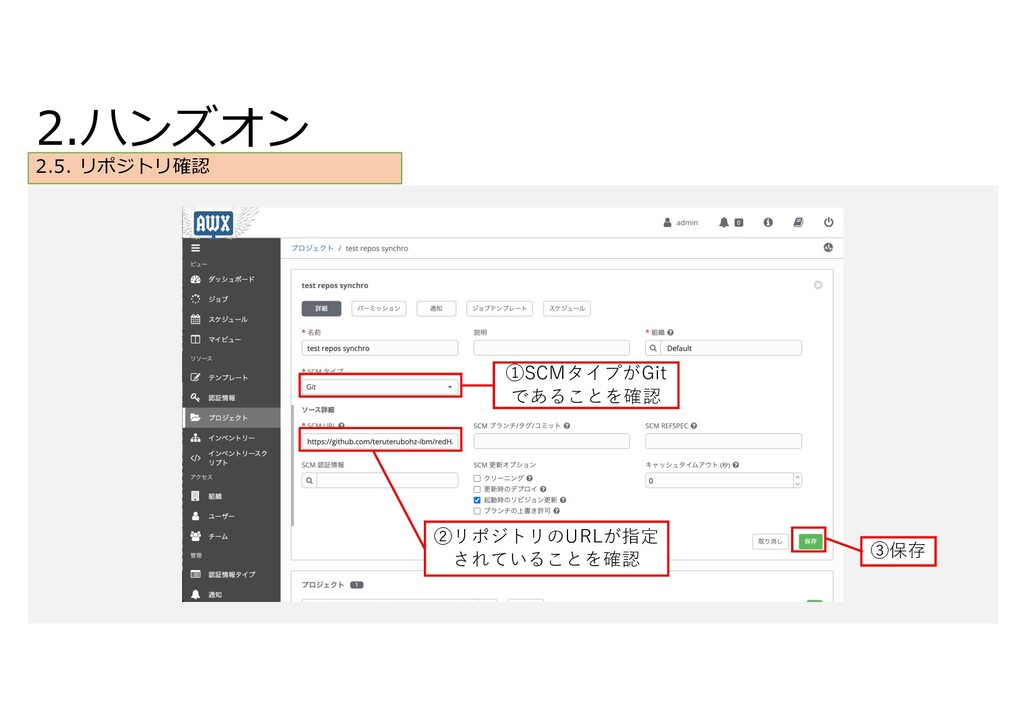This screenshot has height=724, width=1024.
Task: Switch to the 詳細 tab
Action: [x=321, y=308]
